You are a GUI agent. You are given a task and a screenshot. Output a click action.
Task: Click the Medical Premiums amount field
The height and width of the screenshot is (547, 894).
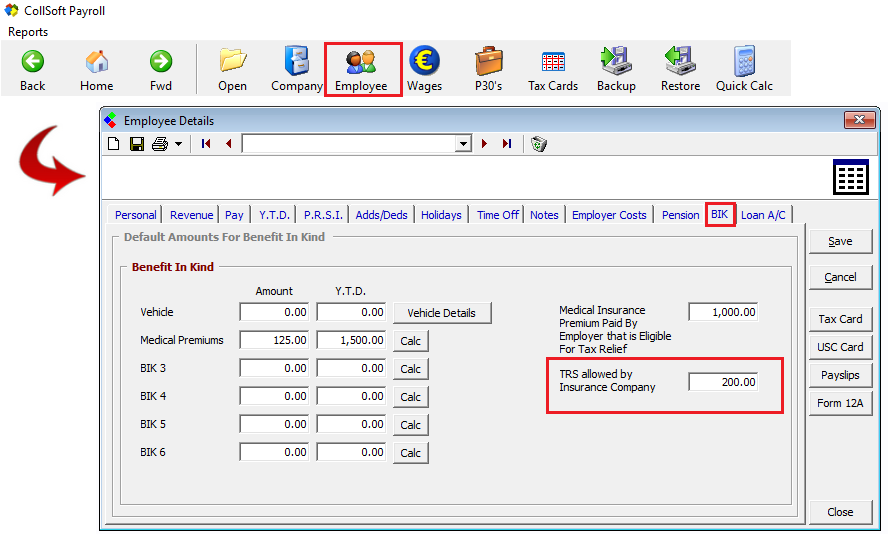click(275, 340)
